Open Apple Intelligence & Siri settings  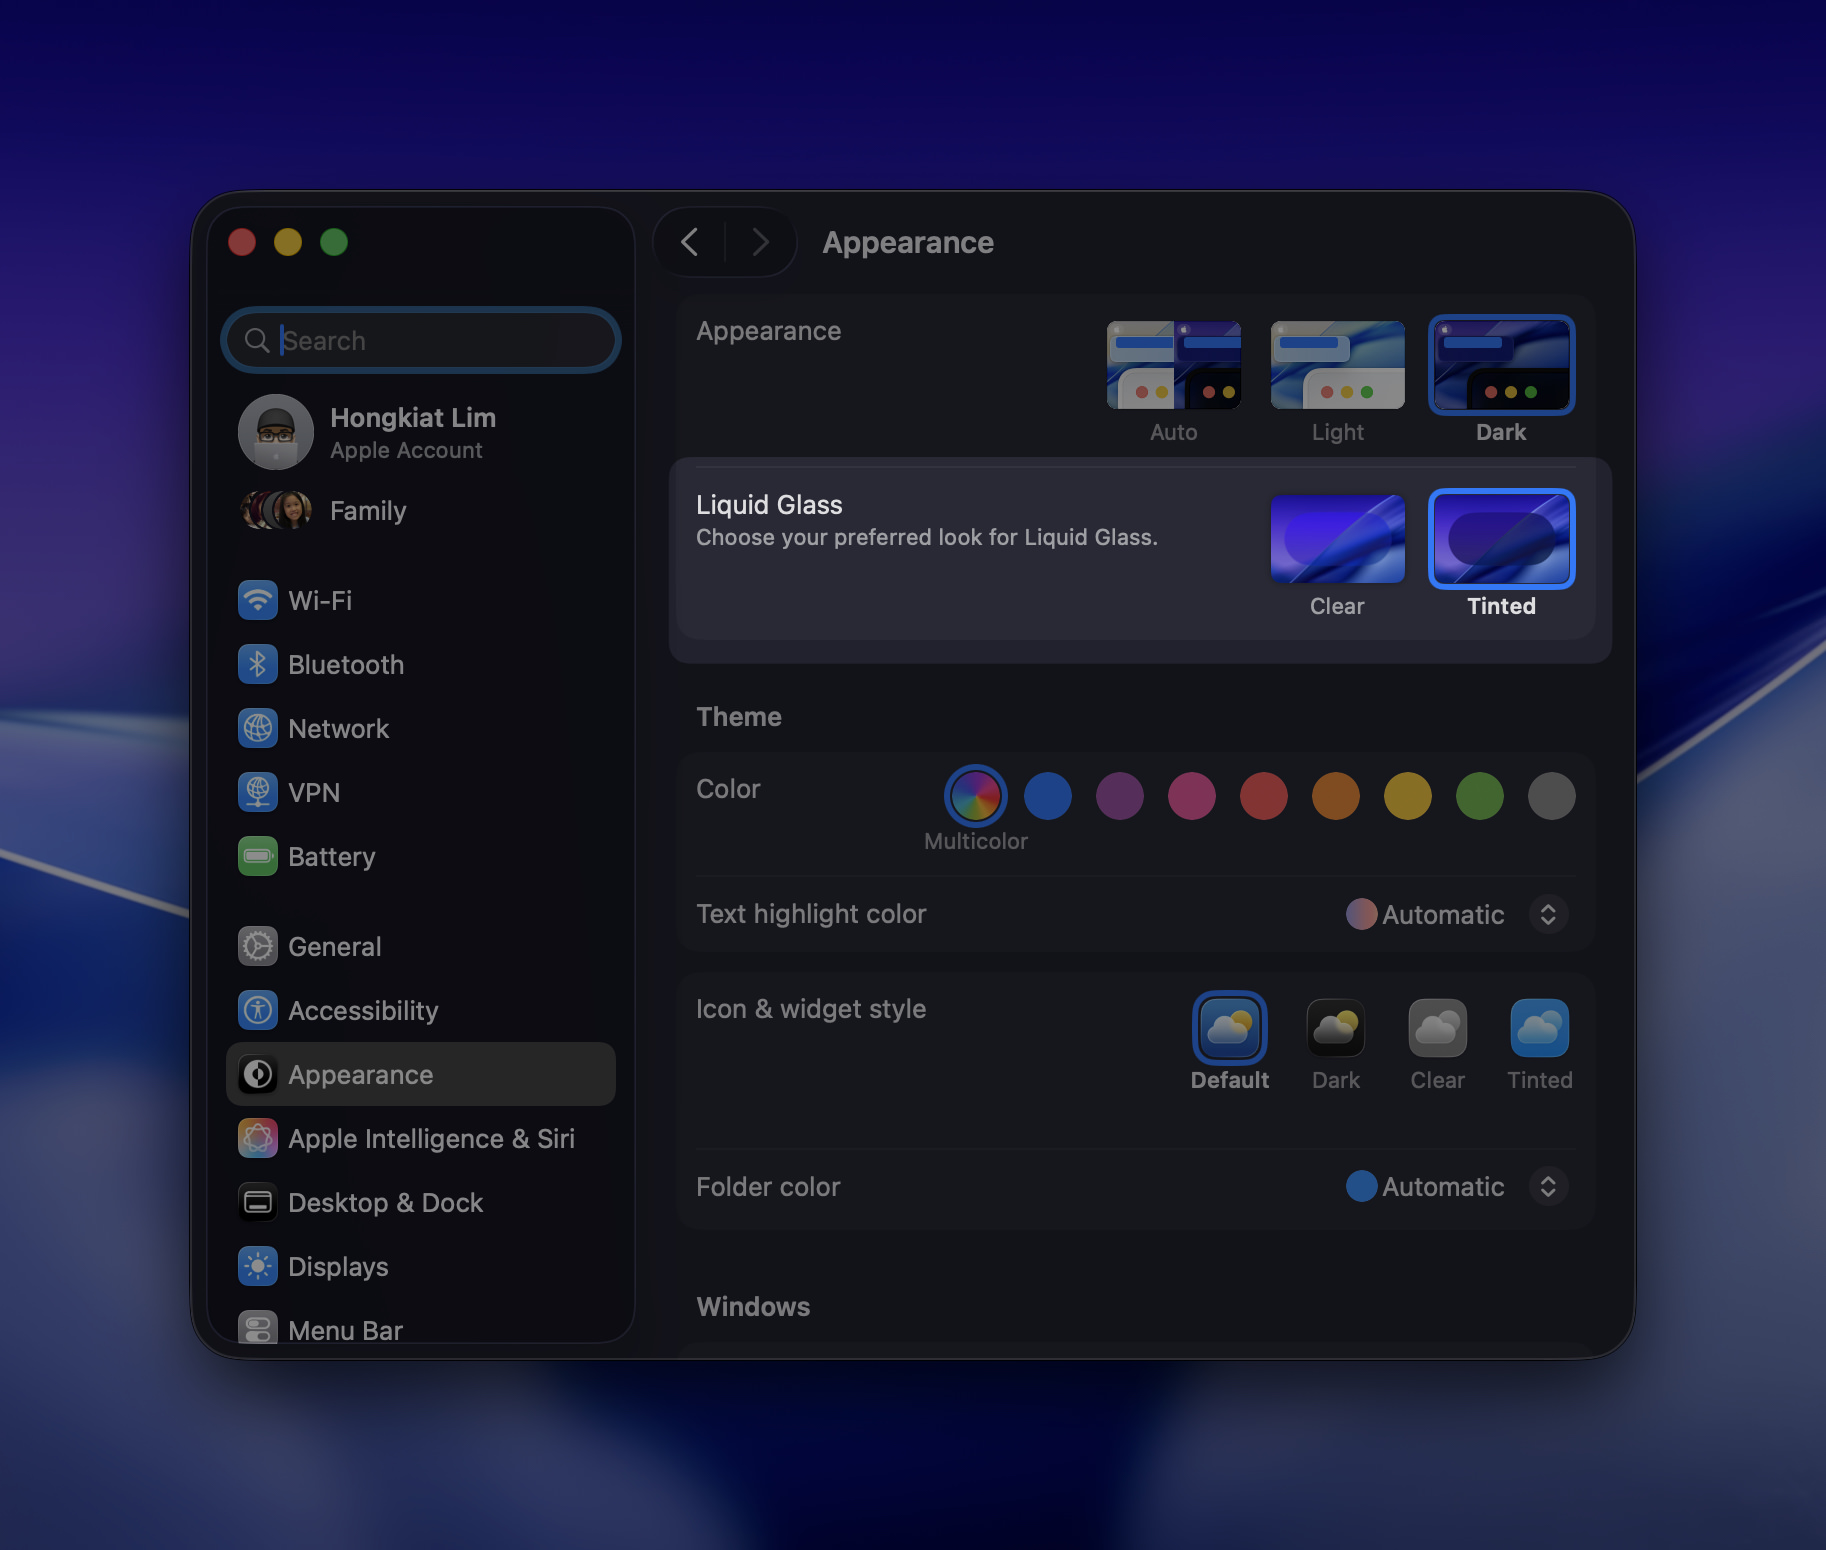coord(431,1138)
